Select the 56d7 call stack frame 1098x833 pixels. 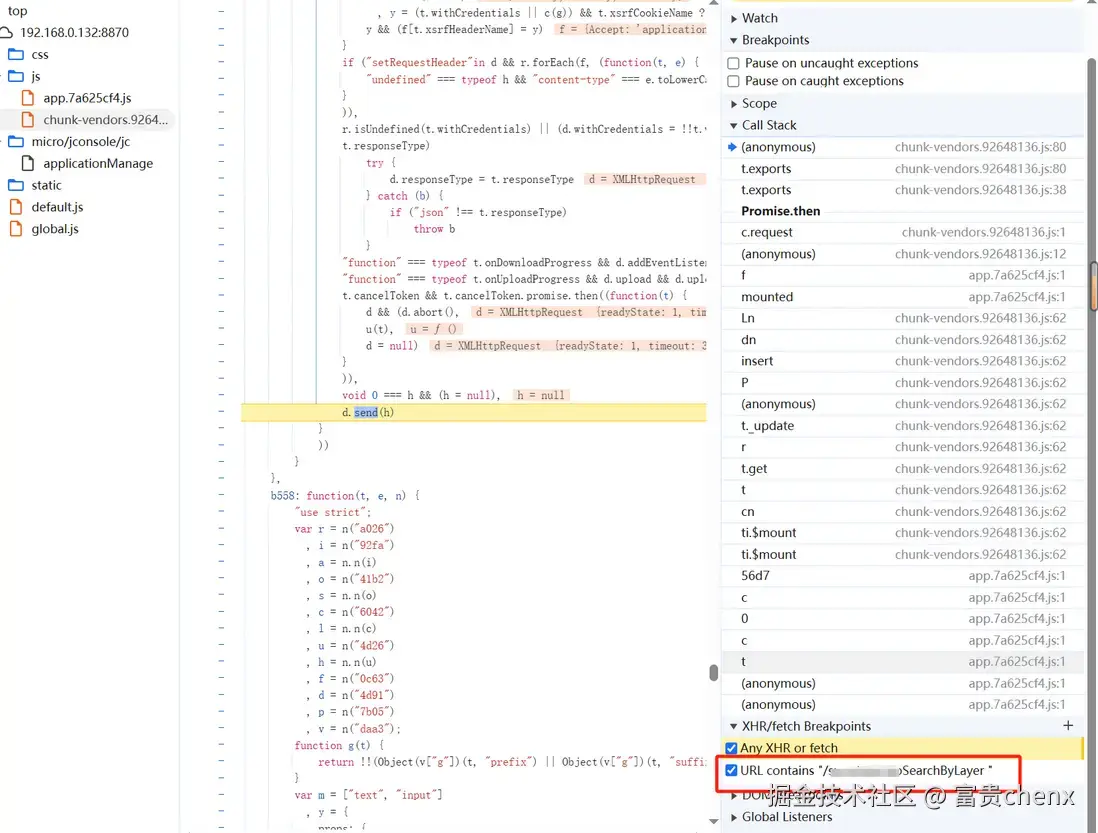point(903,575)
